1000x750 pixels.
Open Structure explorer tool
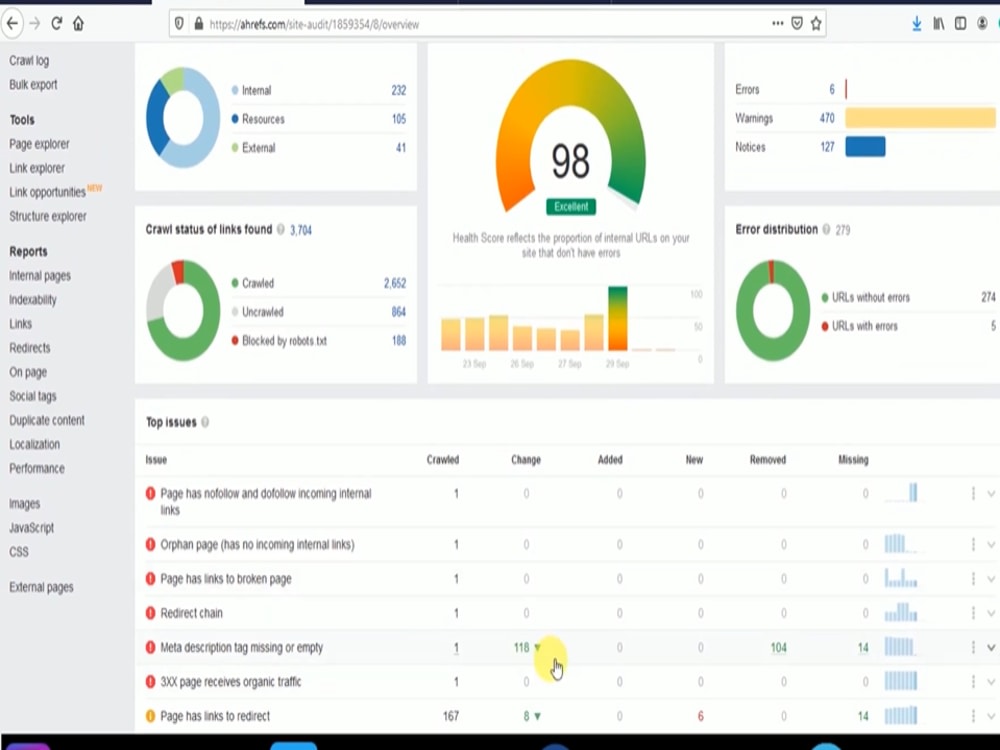coord(48,216)
